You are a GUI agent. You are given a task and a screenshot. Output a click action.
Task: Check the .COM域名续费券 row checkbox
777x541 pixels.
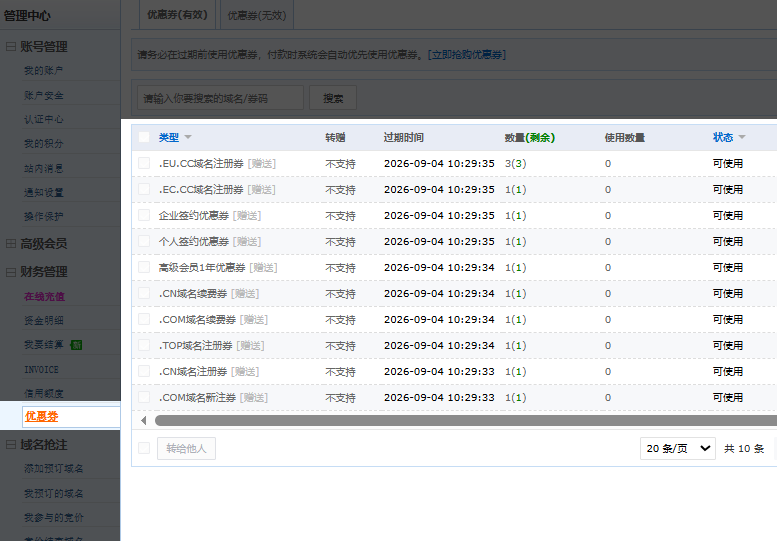pos(144,319)
